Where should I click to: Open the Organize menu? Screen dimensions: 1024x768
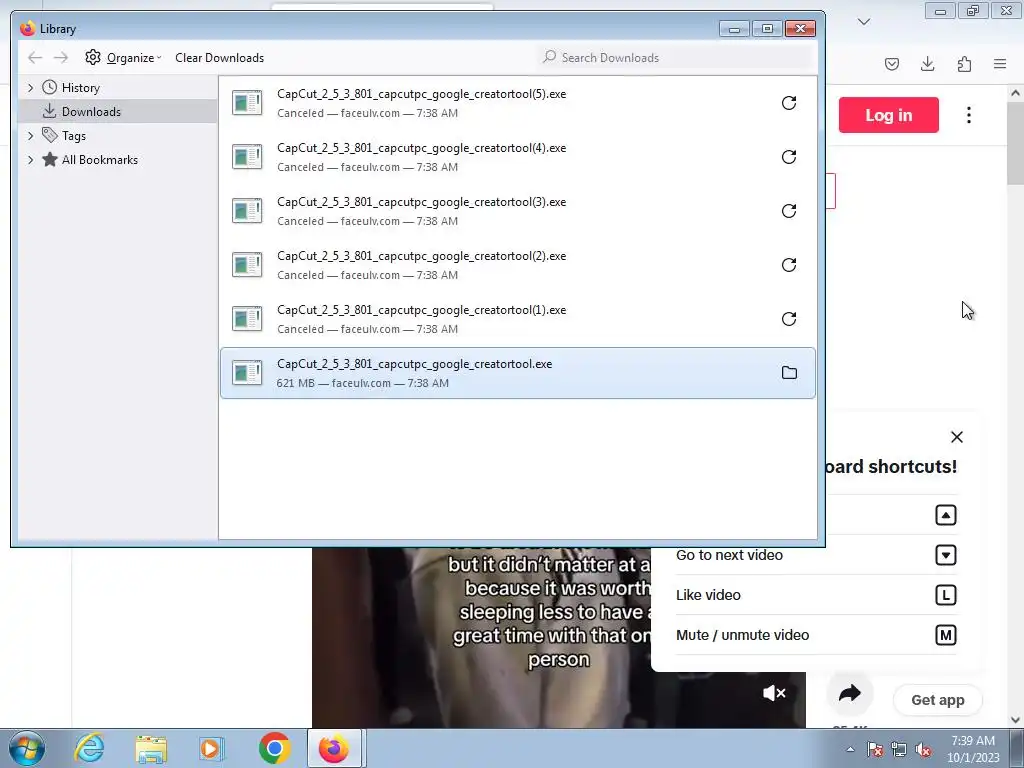(x=123, y=57)
